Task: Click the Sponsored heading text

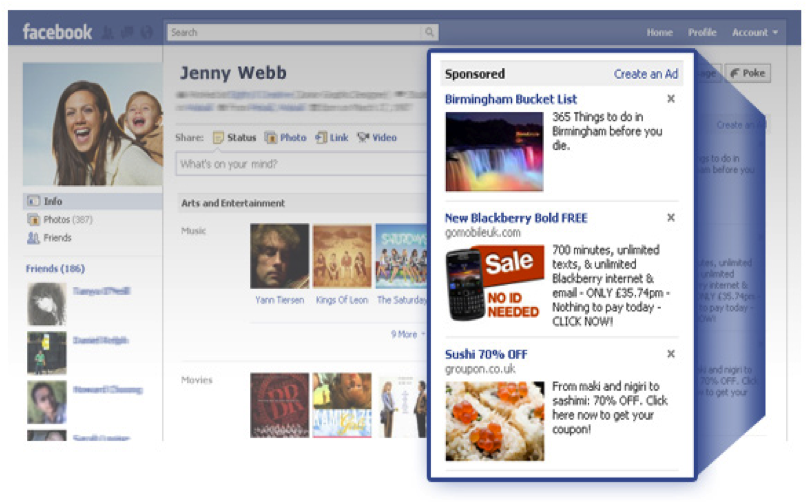Action: (x=475, y=74)
